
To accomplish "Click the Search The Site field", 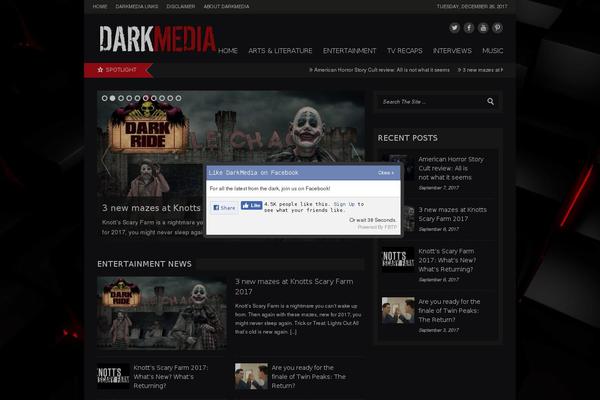I will point(432,102).
